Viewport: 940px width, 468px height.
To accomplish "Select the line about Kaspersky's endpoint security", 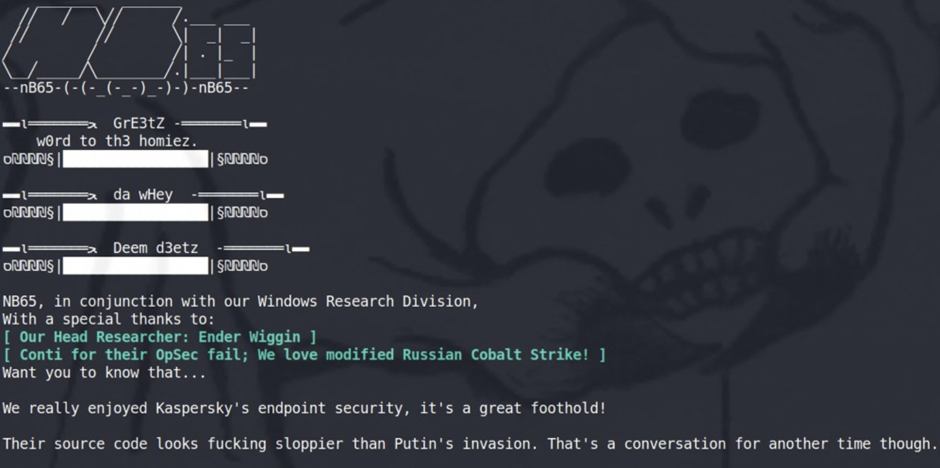I will (304, 409).
